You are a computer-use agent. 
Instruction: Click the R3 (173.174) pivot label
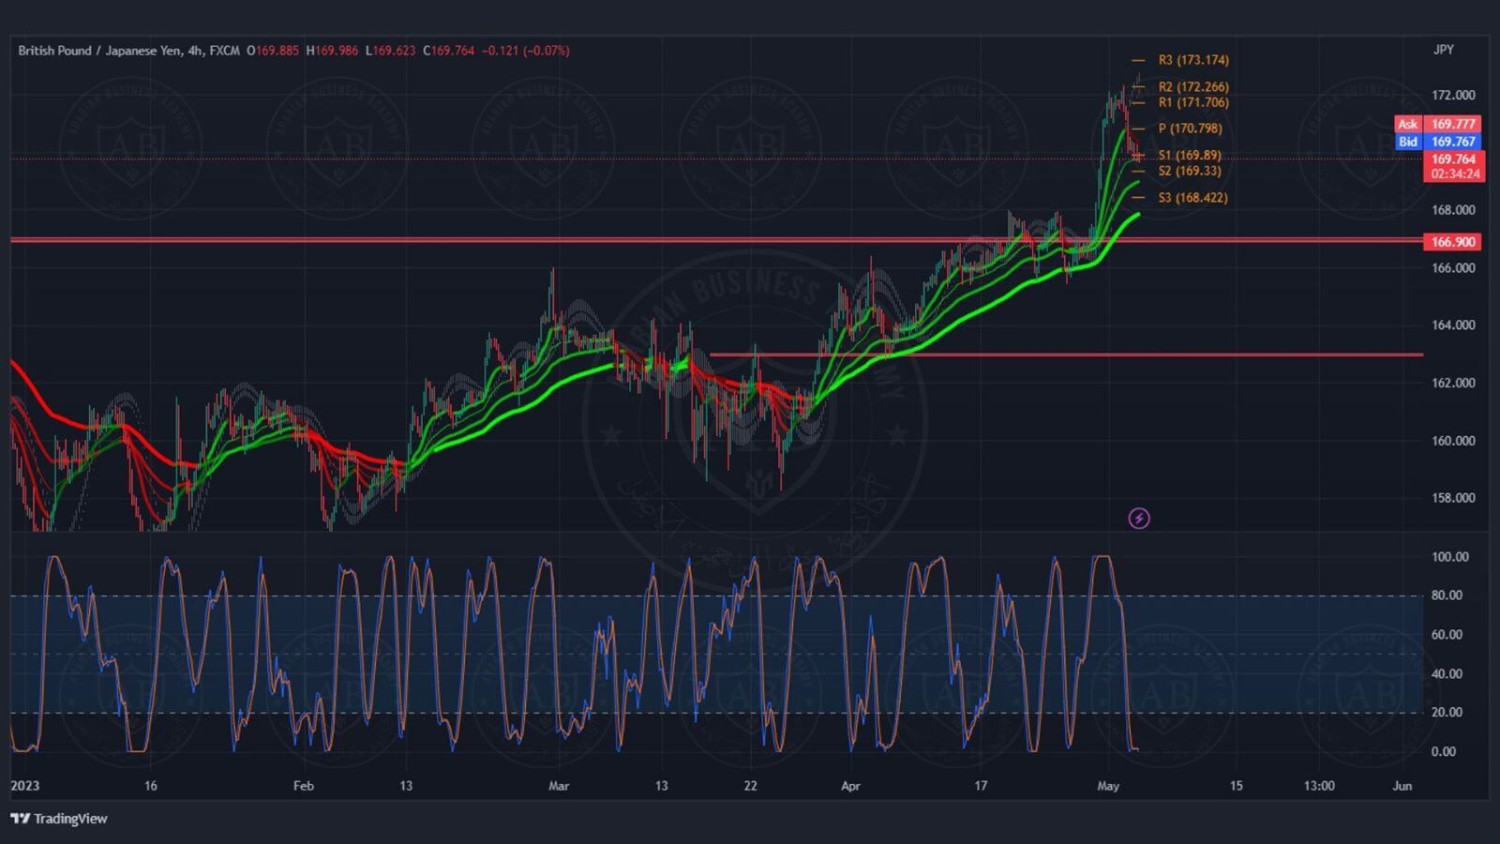(1193, 60)
